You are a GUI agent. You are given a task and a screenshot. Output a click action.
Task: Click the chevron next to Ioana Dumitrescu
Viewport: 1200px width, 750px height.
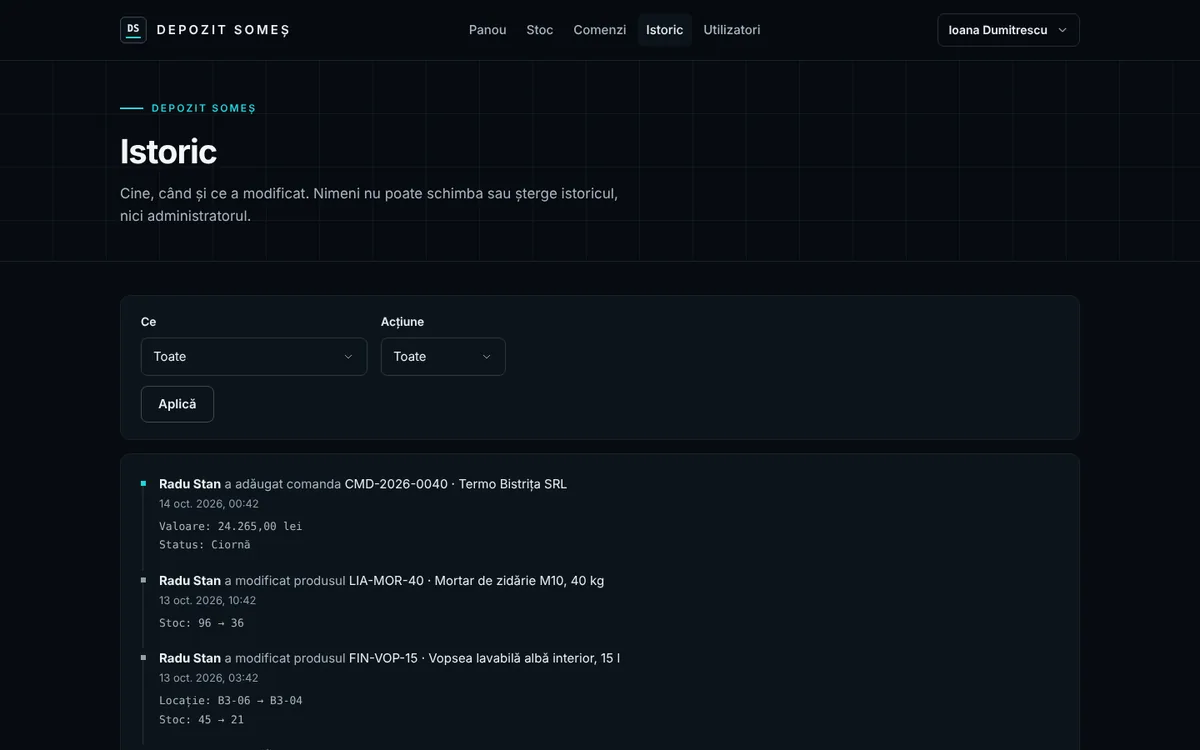(1062, 30)
